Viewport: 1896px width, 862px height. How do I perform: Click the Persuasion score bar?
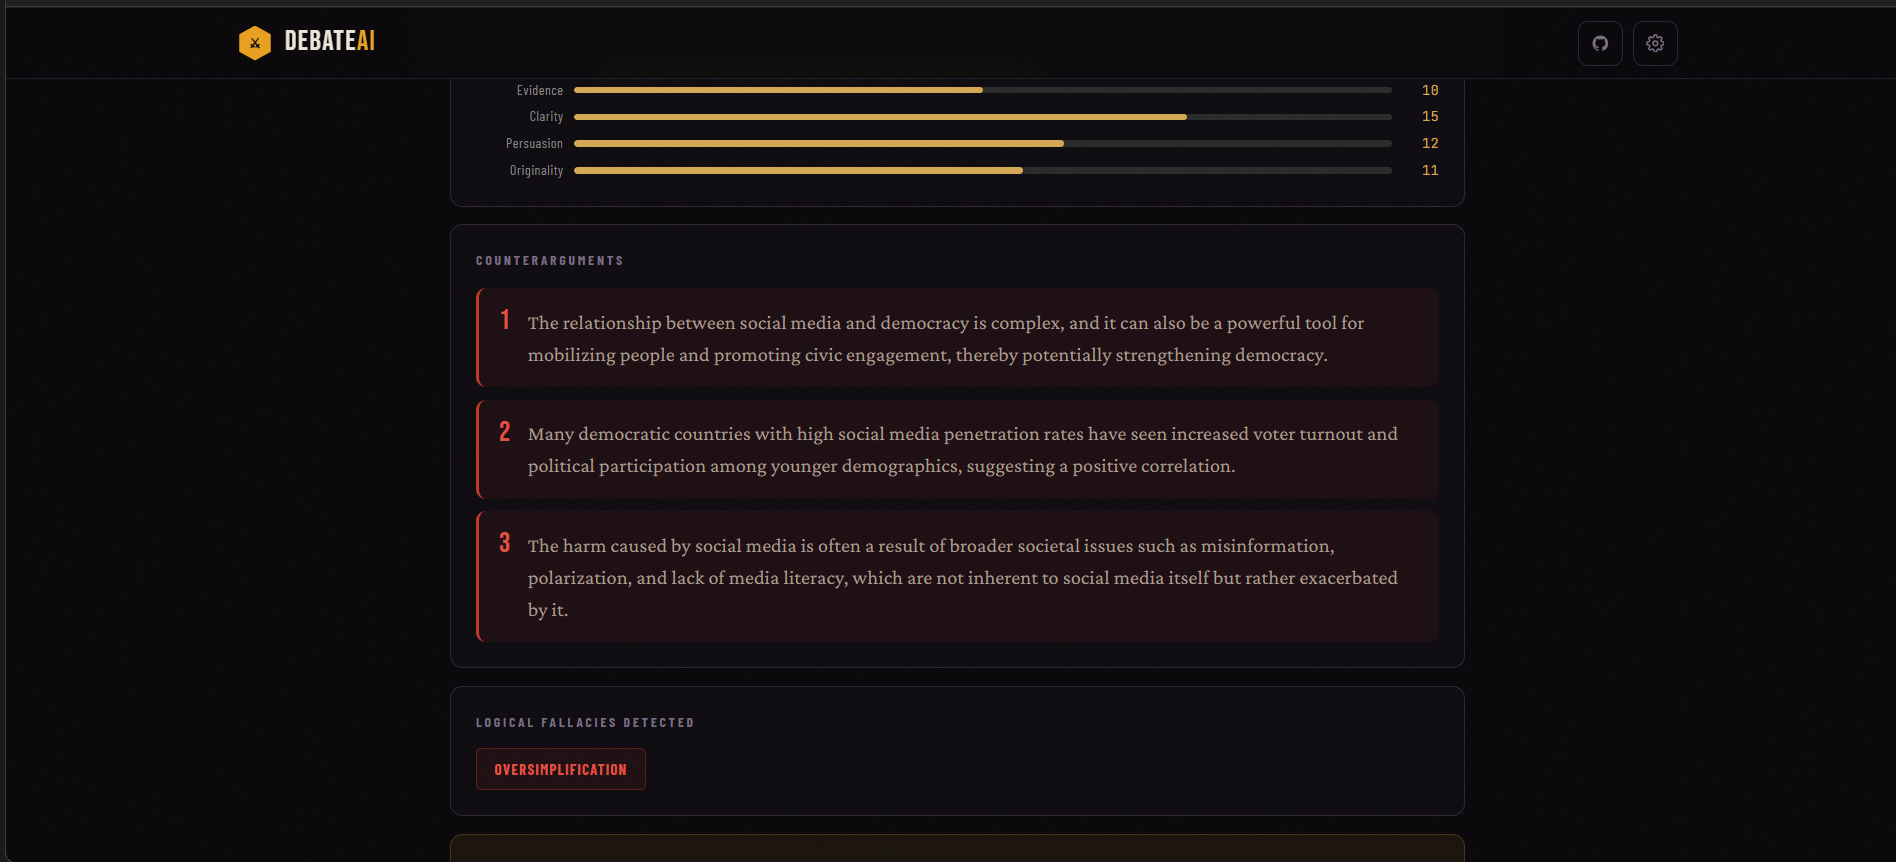(x=983, y=144)
